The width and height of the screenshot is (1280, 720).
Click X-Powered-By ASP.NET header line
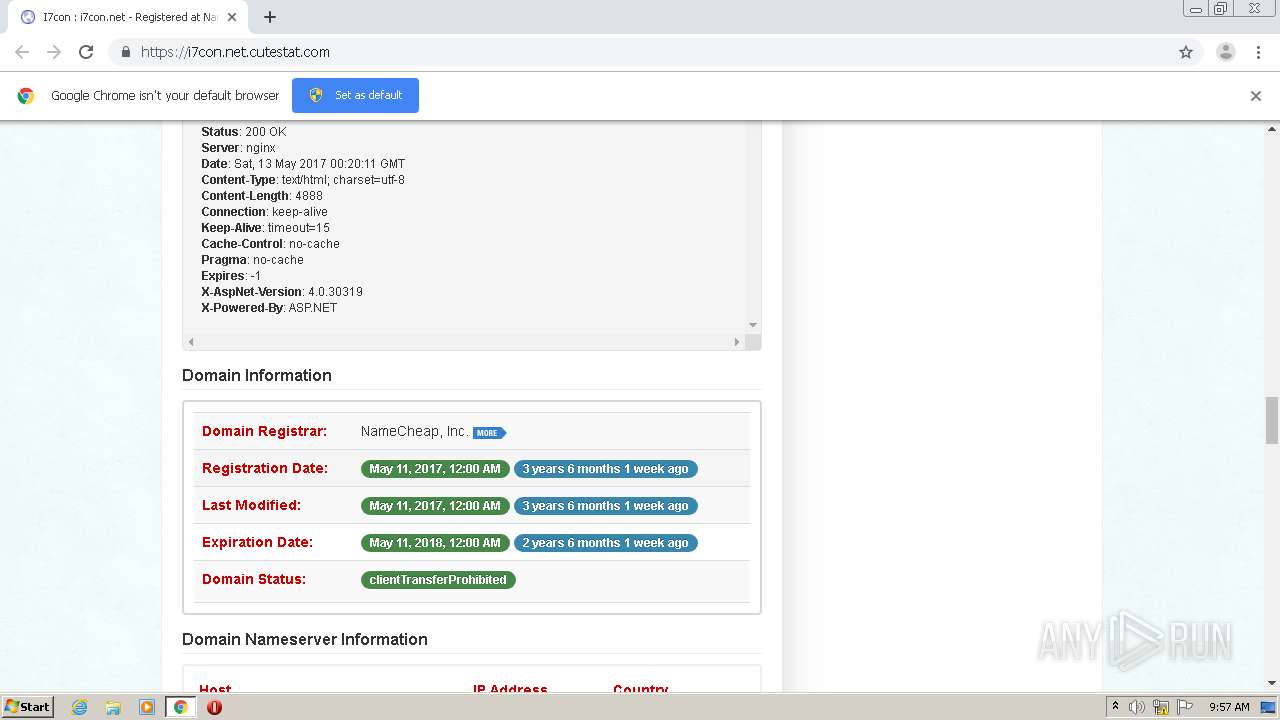click(x=269, y=308)
